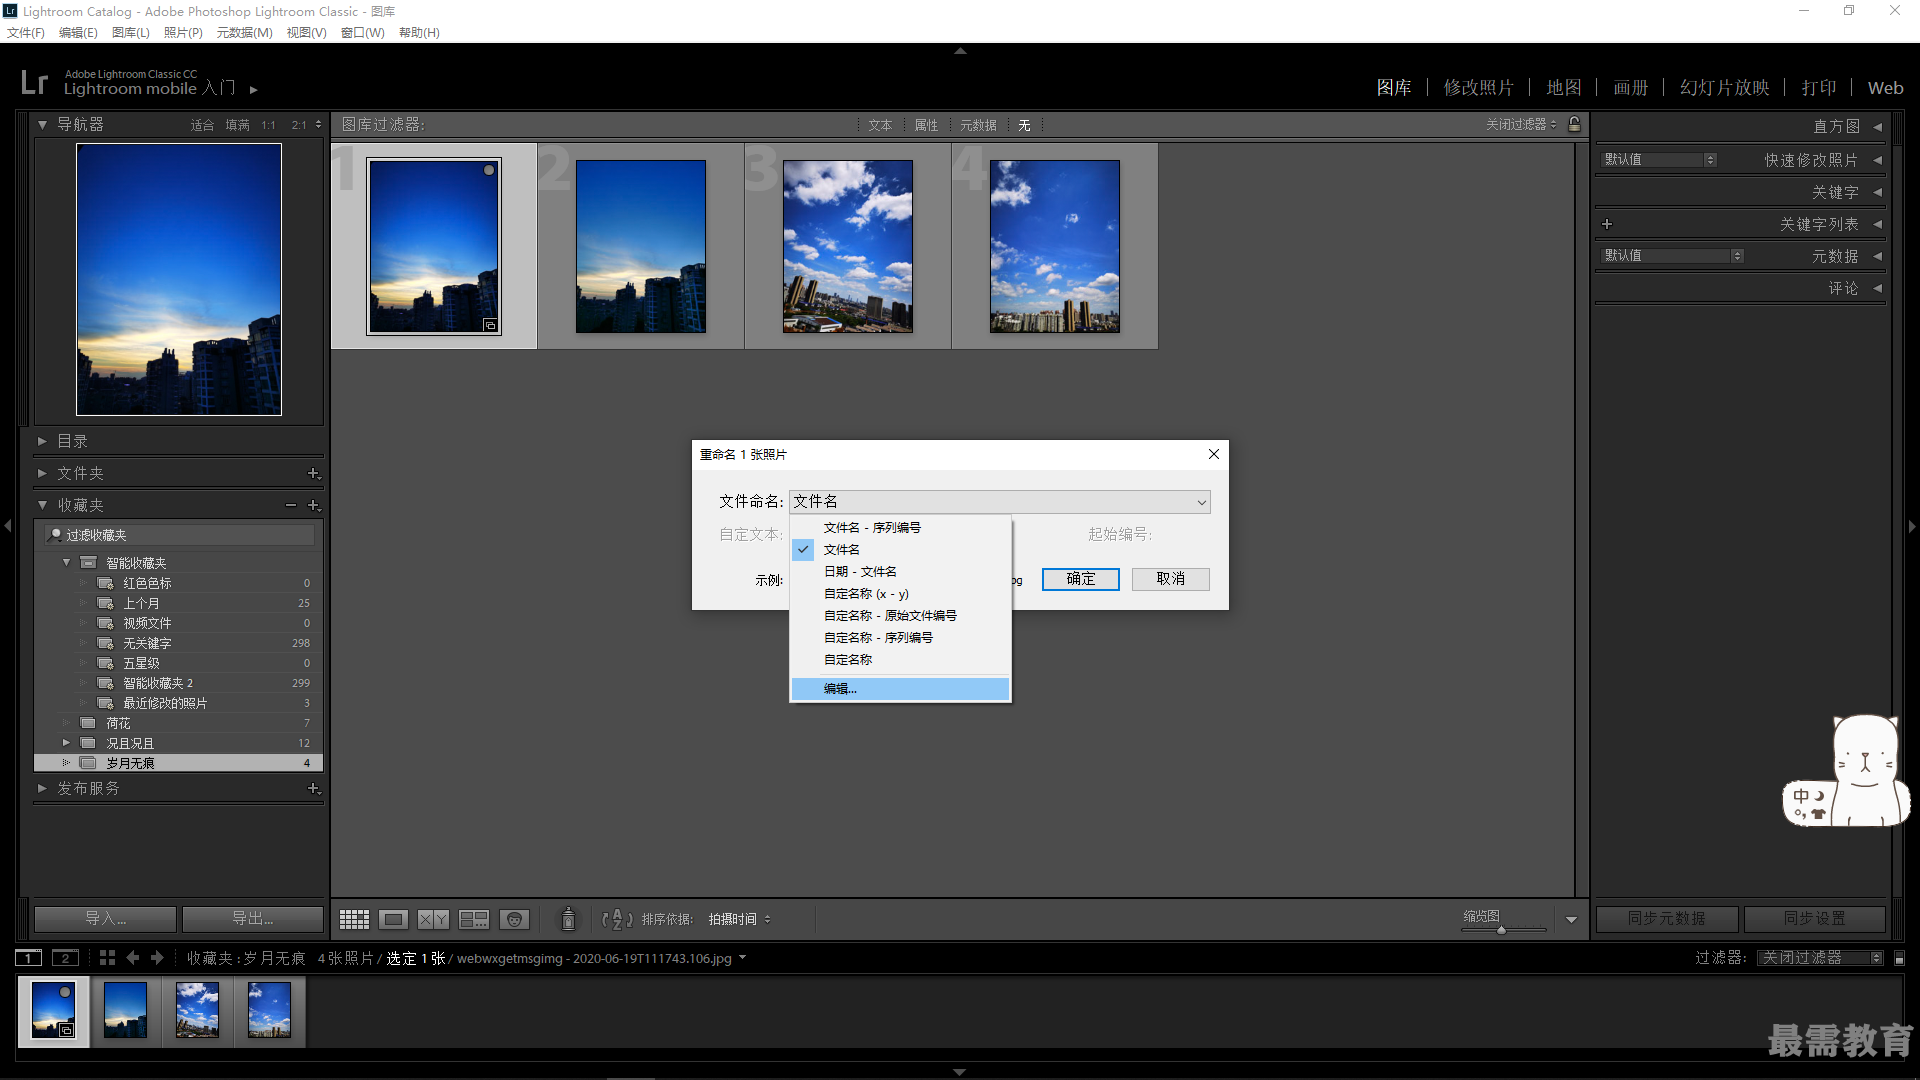Choose 编辑... to edit naming templates
This screenshot has height=1080, width=1920.
click(900, 689)
